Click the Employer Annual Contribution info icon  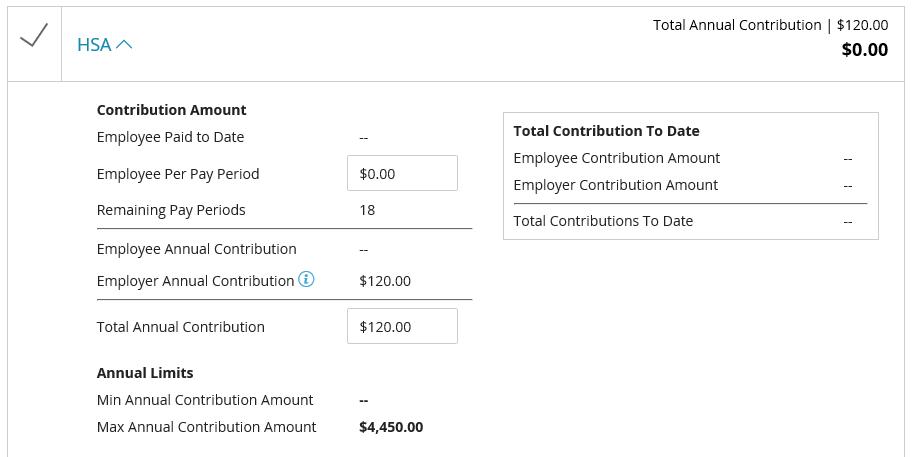pos(306,280)
